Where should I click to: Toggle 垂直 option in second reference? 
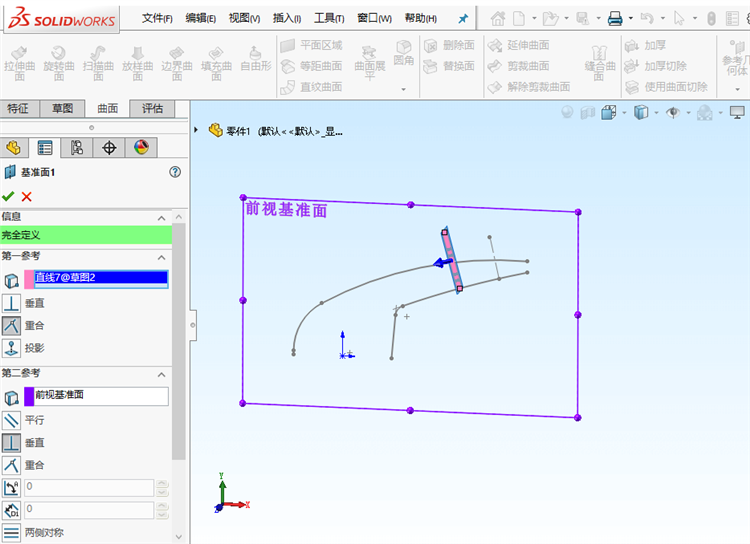click(x=11, y=443)
